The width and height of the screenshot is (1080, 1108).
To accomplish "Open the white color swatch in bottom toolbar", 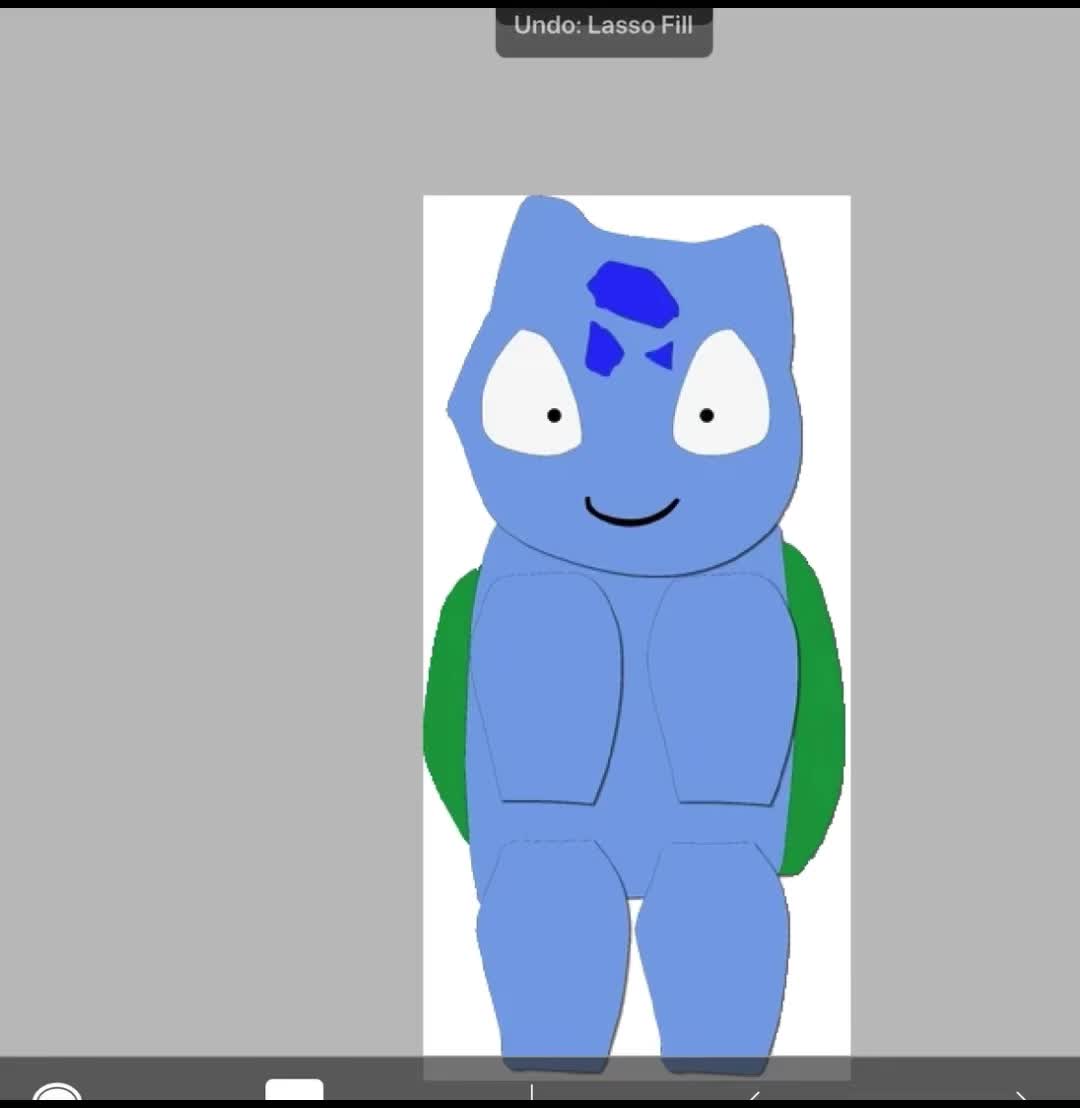I will pos(294,1089).
